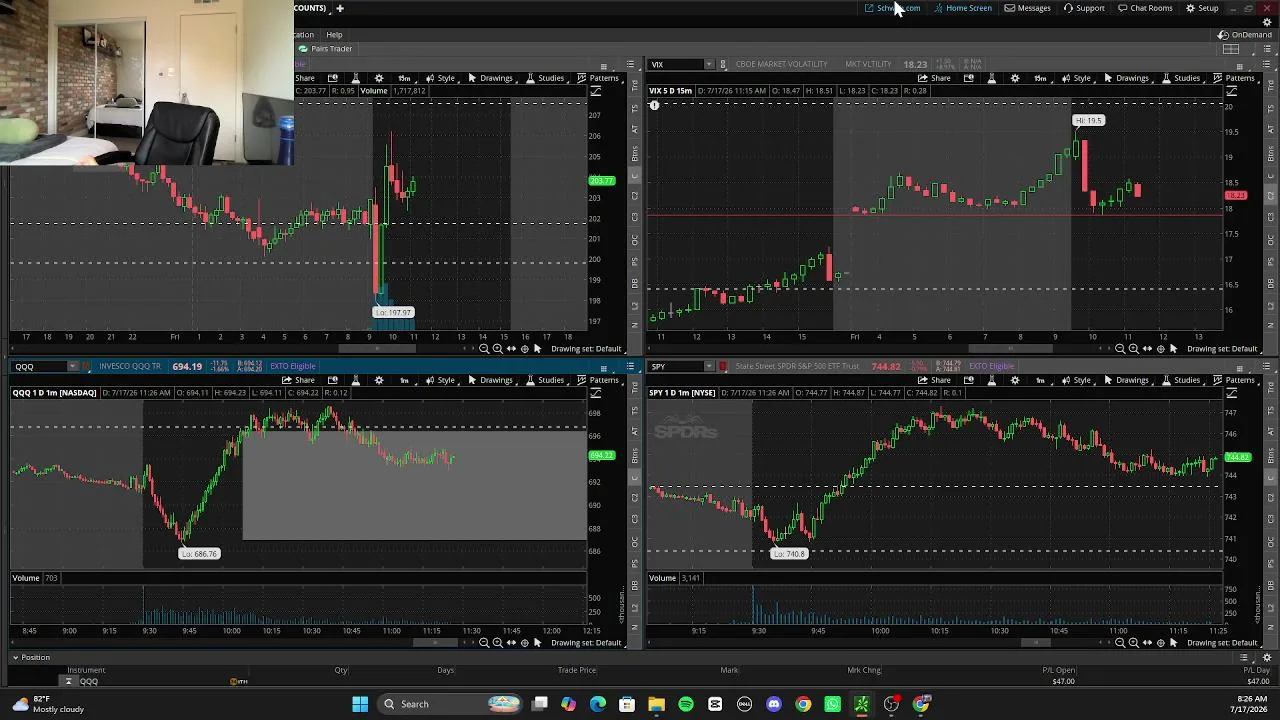Screen dimensions: 1280x720
Task: Open the VIX symbol dropdown
Action: pos(709,64)
